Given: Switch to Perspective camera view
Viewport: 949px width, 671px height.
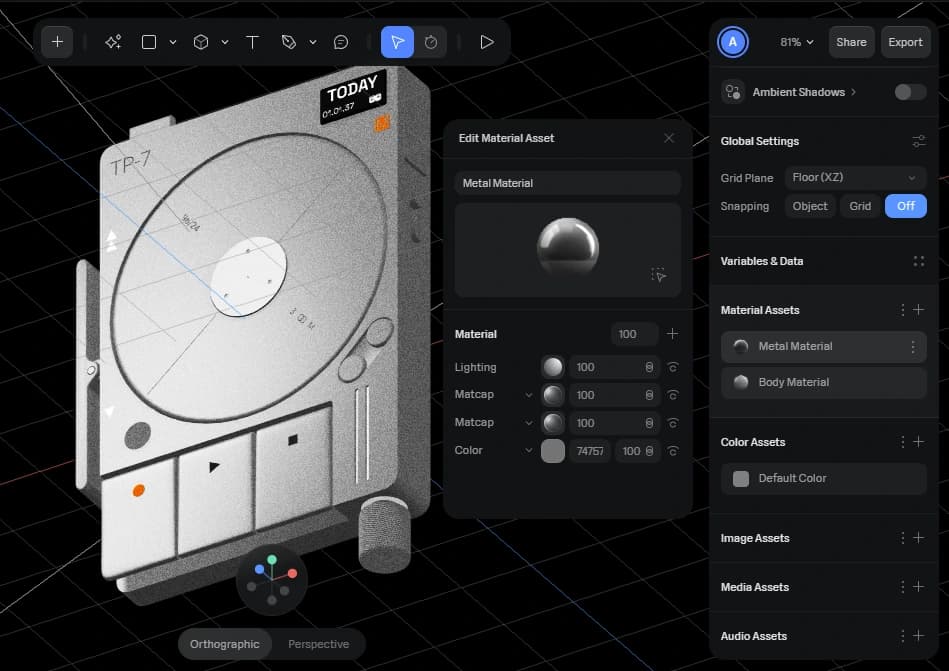Looking at the screenshot, I should (318, 644).
